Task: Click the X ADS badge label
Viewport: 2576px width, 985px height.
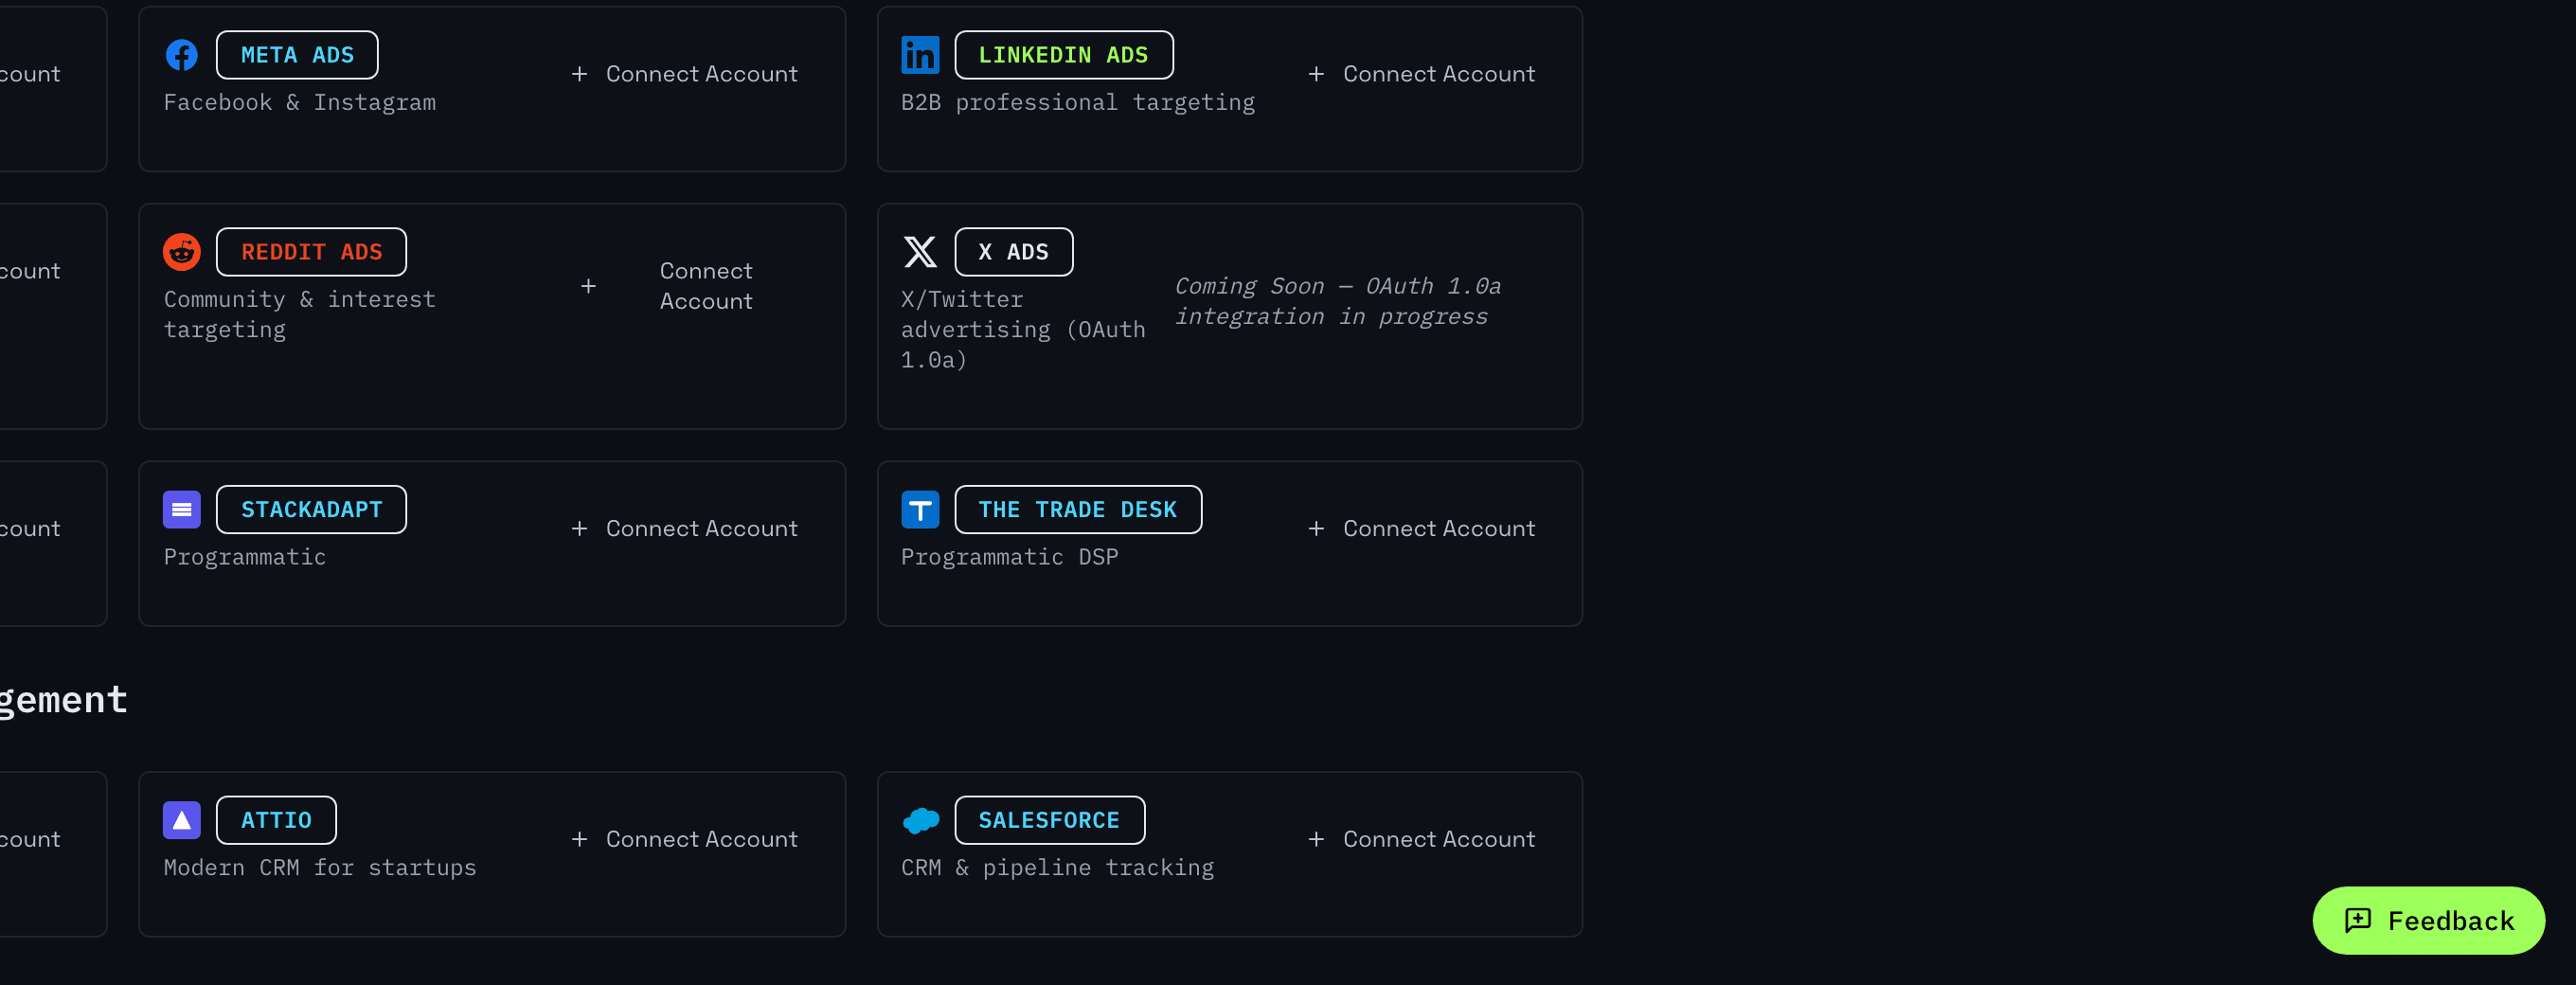Action: (1013, 252)
